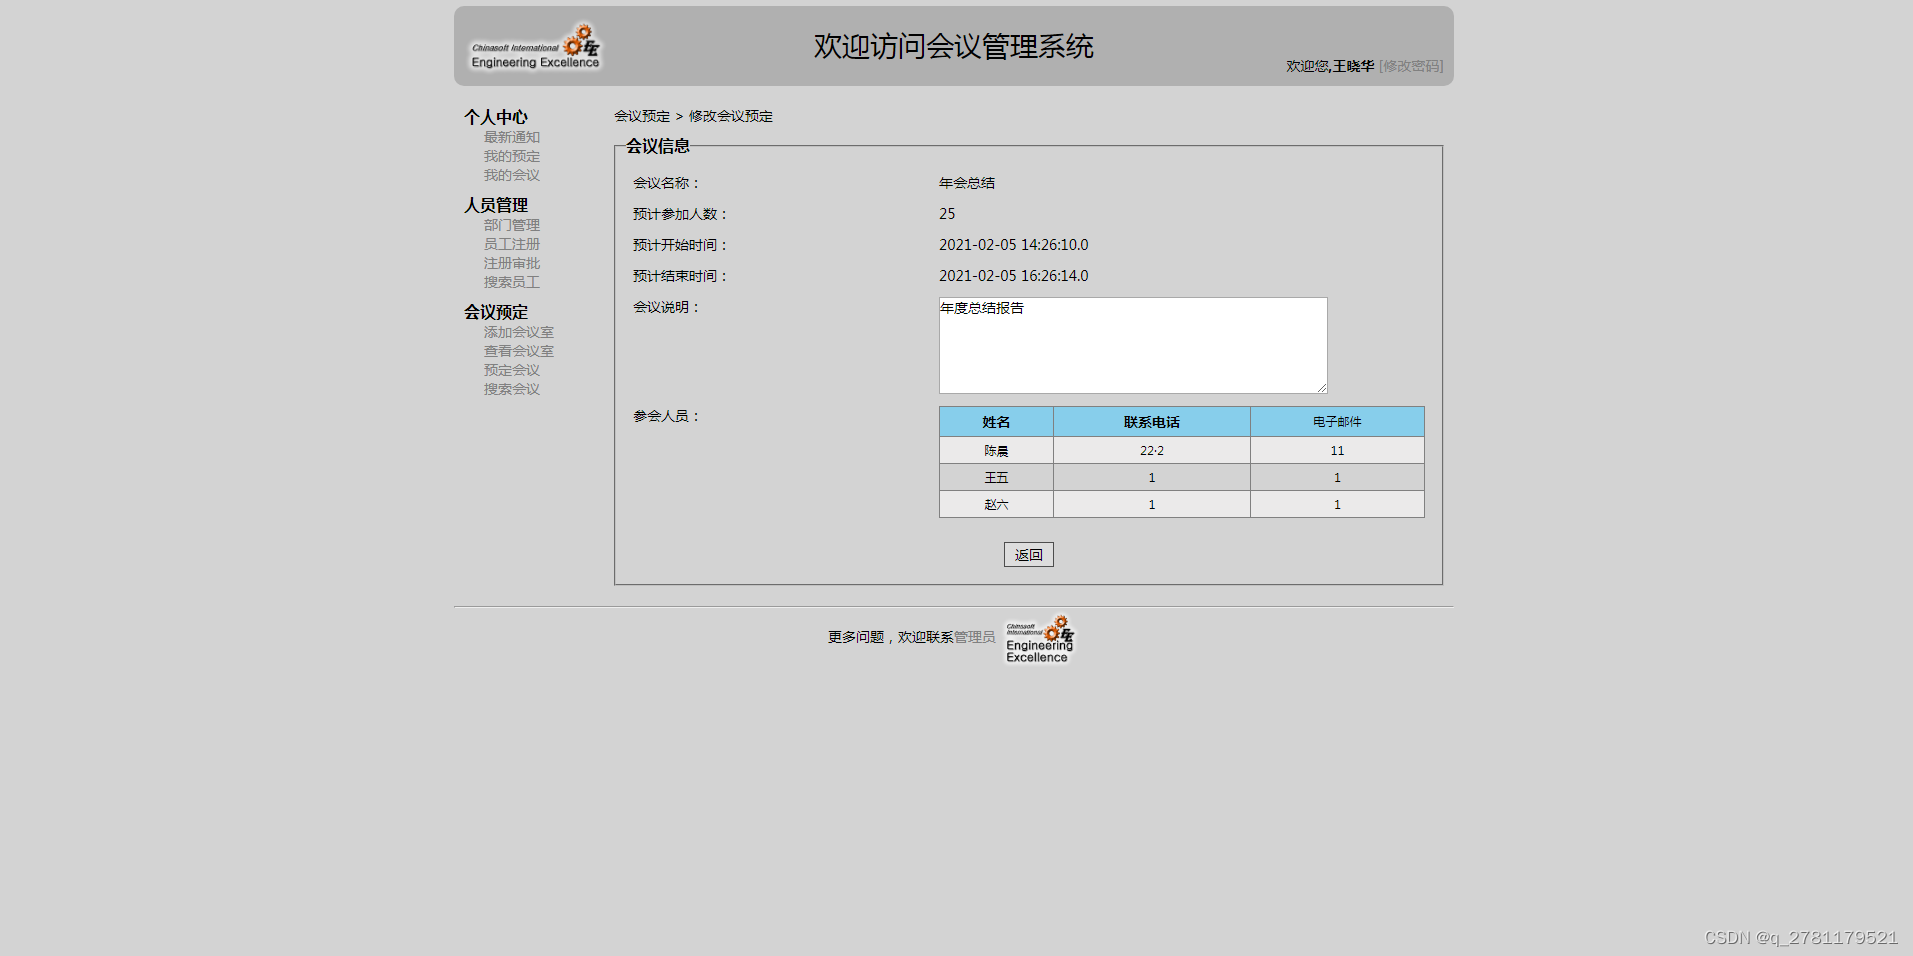Open the 修改密码 link
The image size is (1913, 956).
[x=1411, y=66]
